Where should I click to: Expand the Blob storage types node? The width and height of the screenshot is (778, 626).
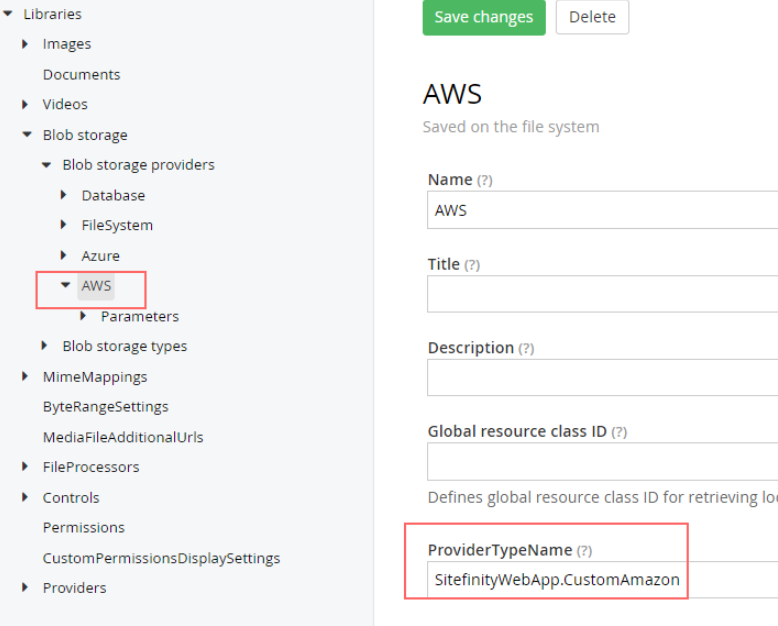point(45,346)
